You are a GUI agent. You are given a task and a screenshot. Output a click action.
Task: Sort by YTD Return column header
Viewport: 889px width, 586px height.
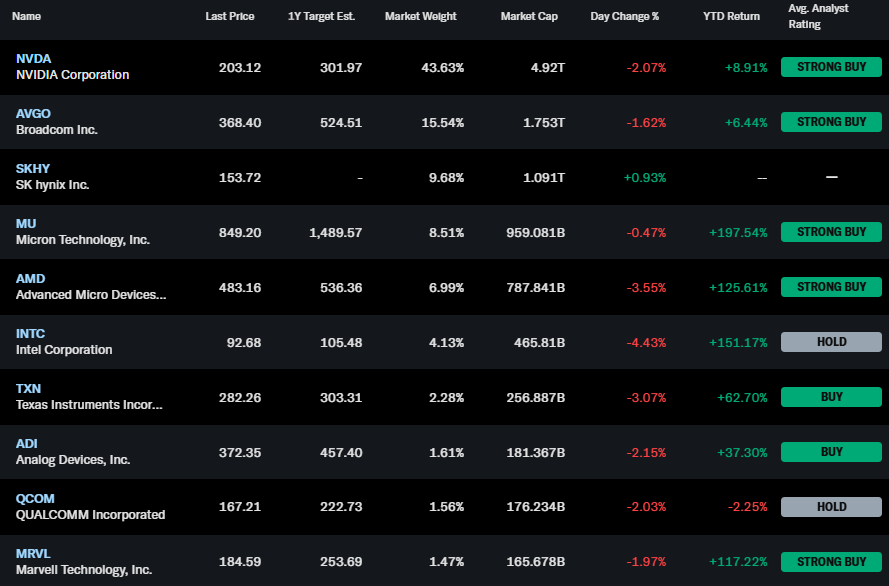[x=731, y=16]
